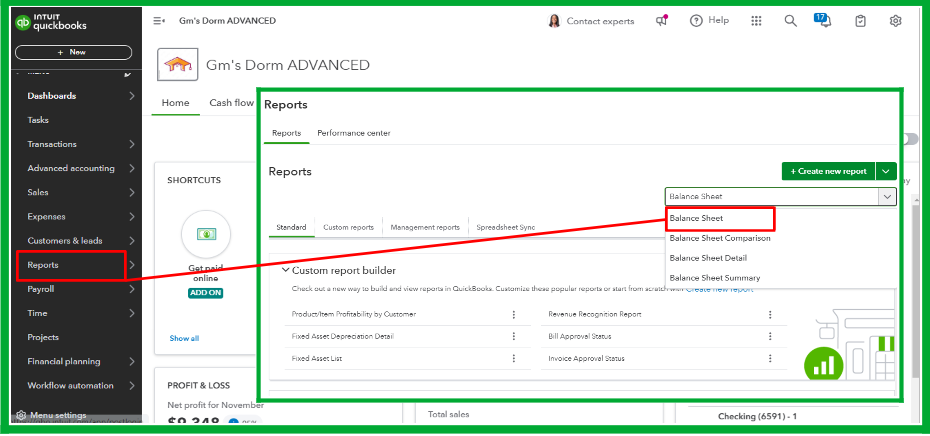Open Projects in the left menu
This screenshot has width=930, height=436.
click(x=43, y=338)
